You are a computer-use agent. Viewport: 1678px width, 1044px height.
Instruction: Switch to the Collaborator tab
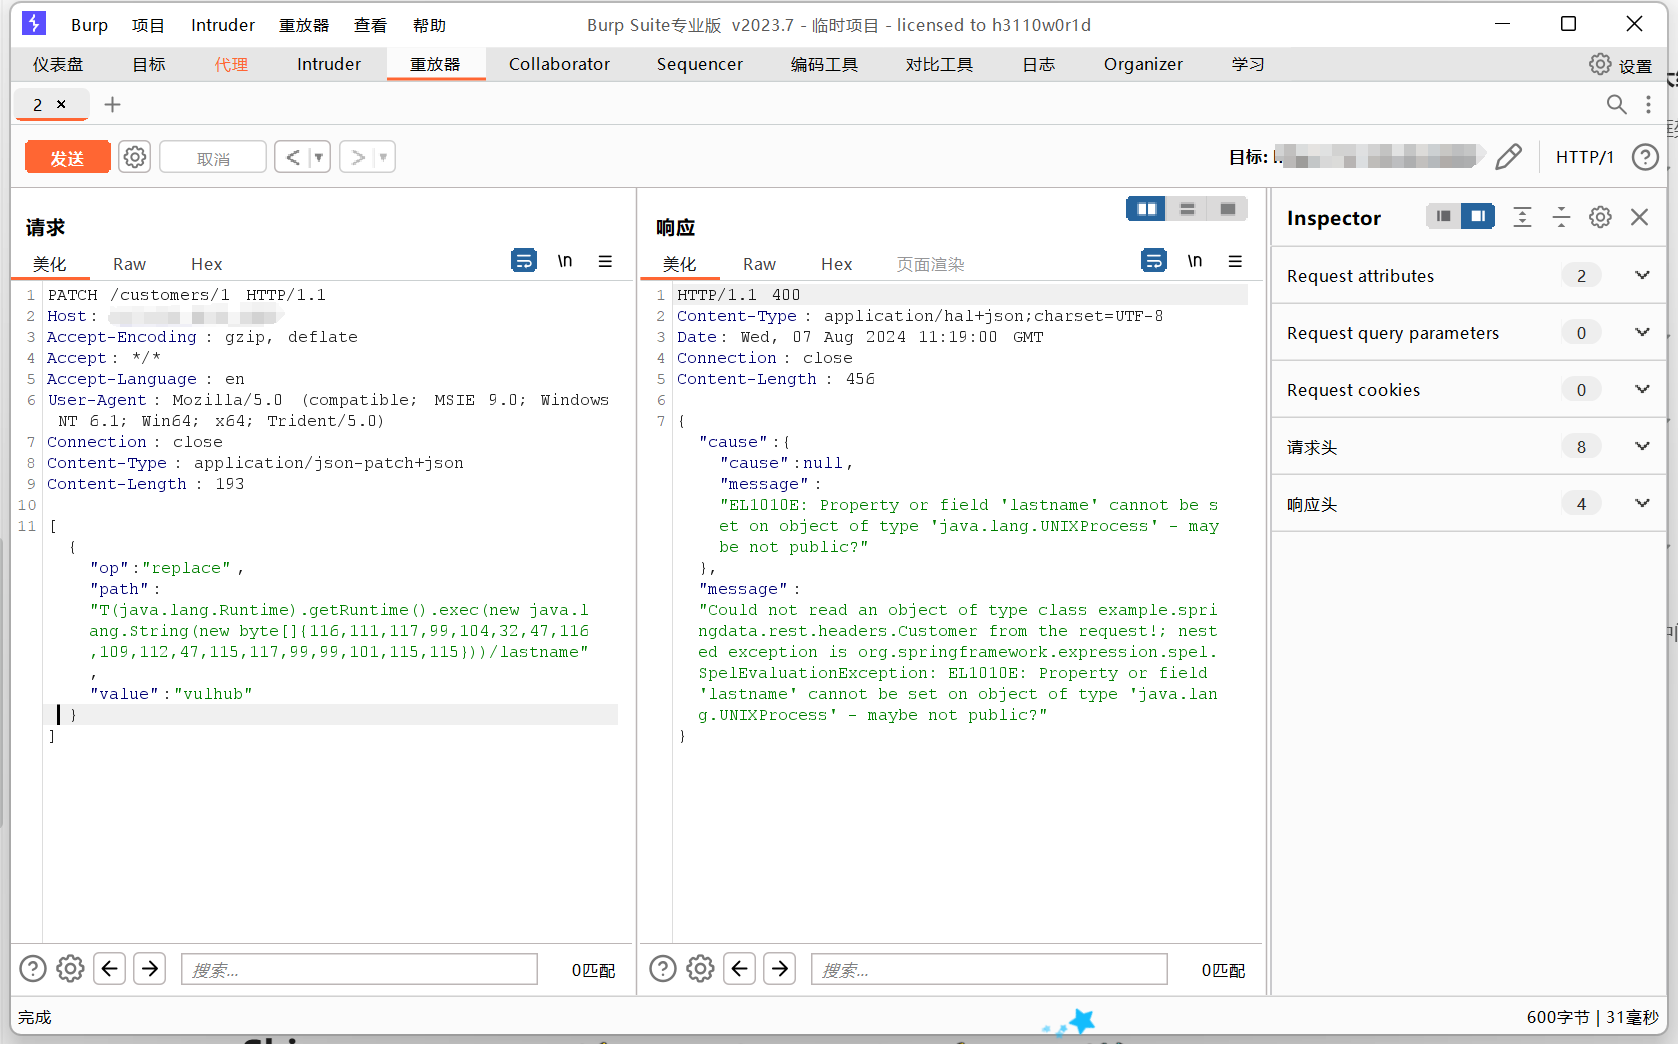pyautogui.click(x=559, y=64)
